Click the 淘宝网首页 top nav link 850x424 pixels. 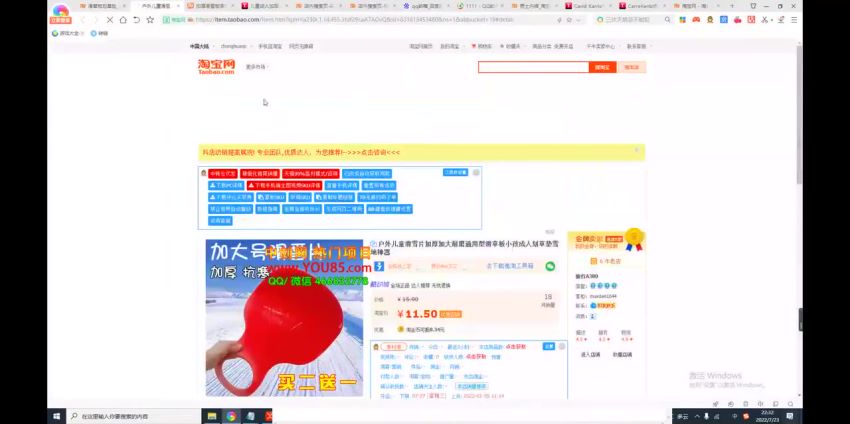(x=421, y=47)
